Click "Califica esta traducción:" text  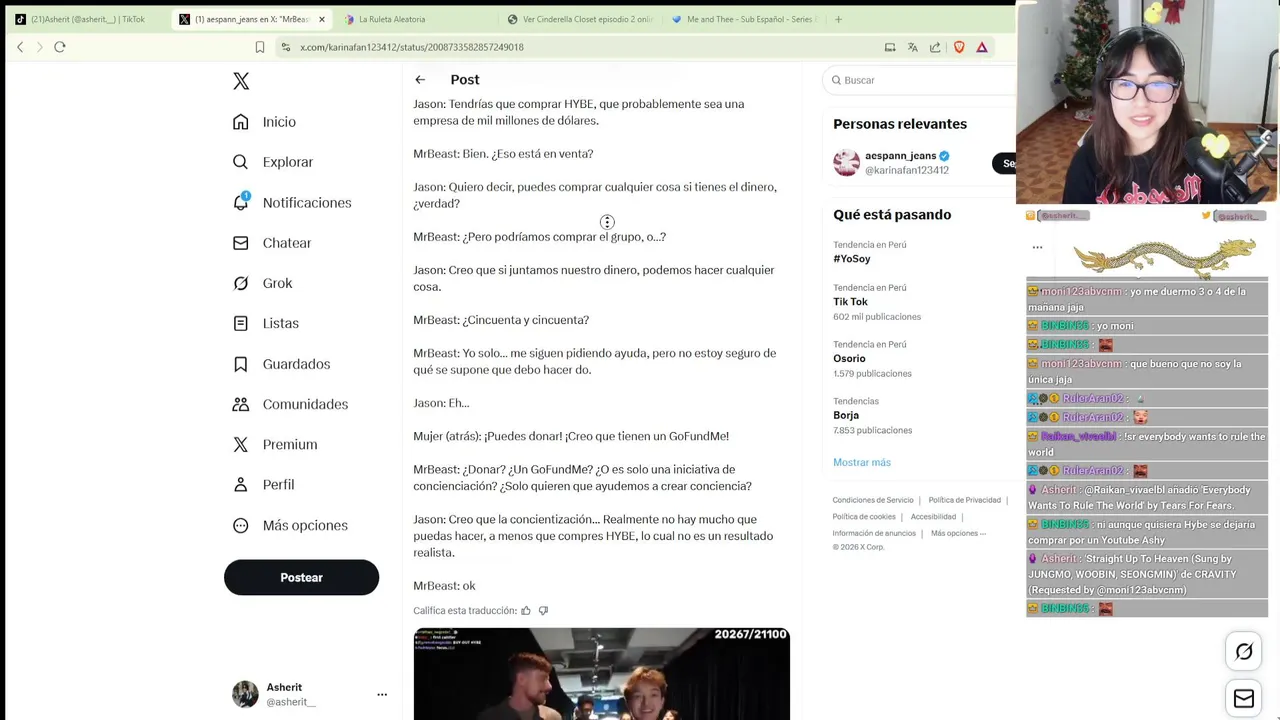(x=465, y=610)
